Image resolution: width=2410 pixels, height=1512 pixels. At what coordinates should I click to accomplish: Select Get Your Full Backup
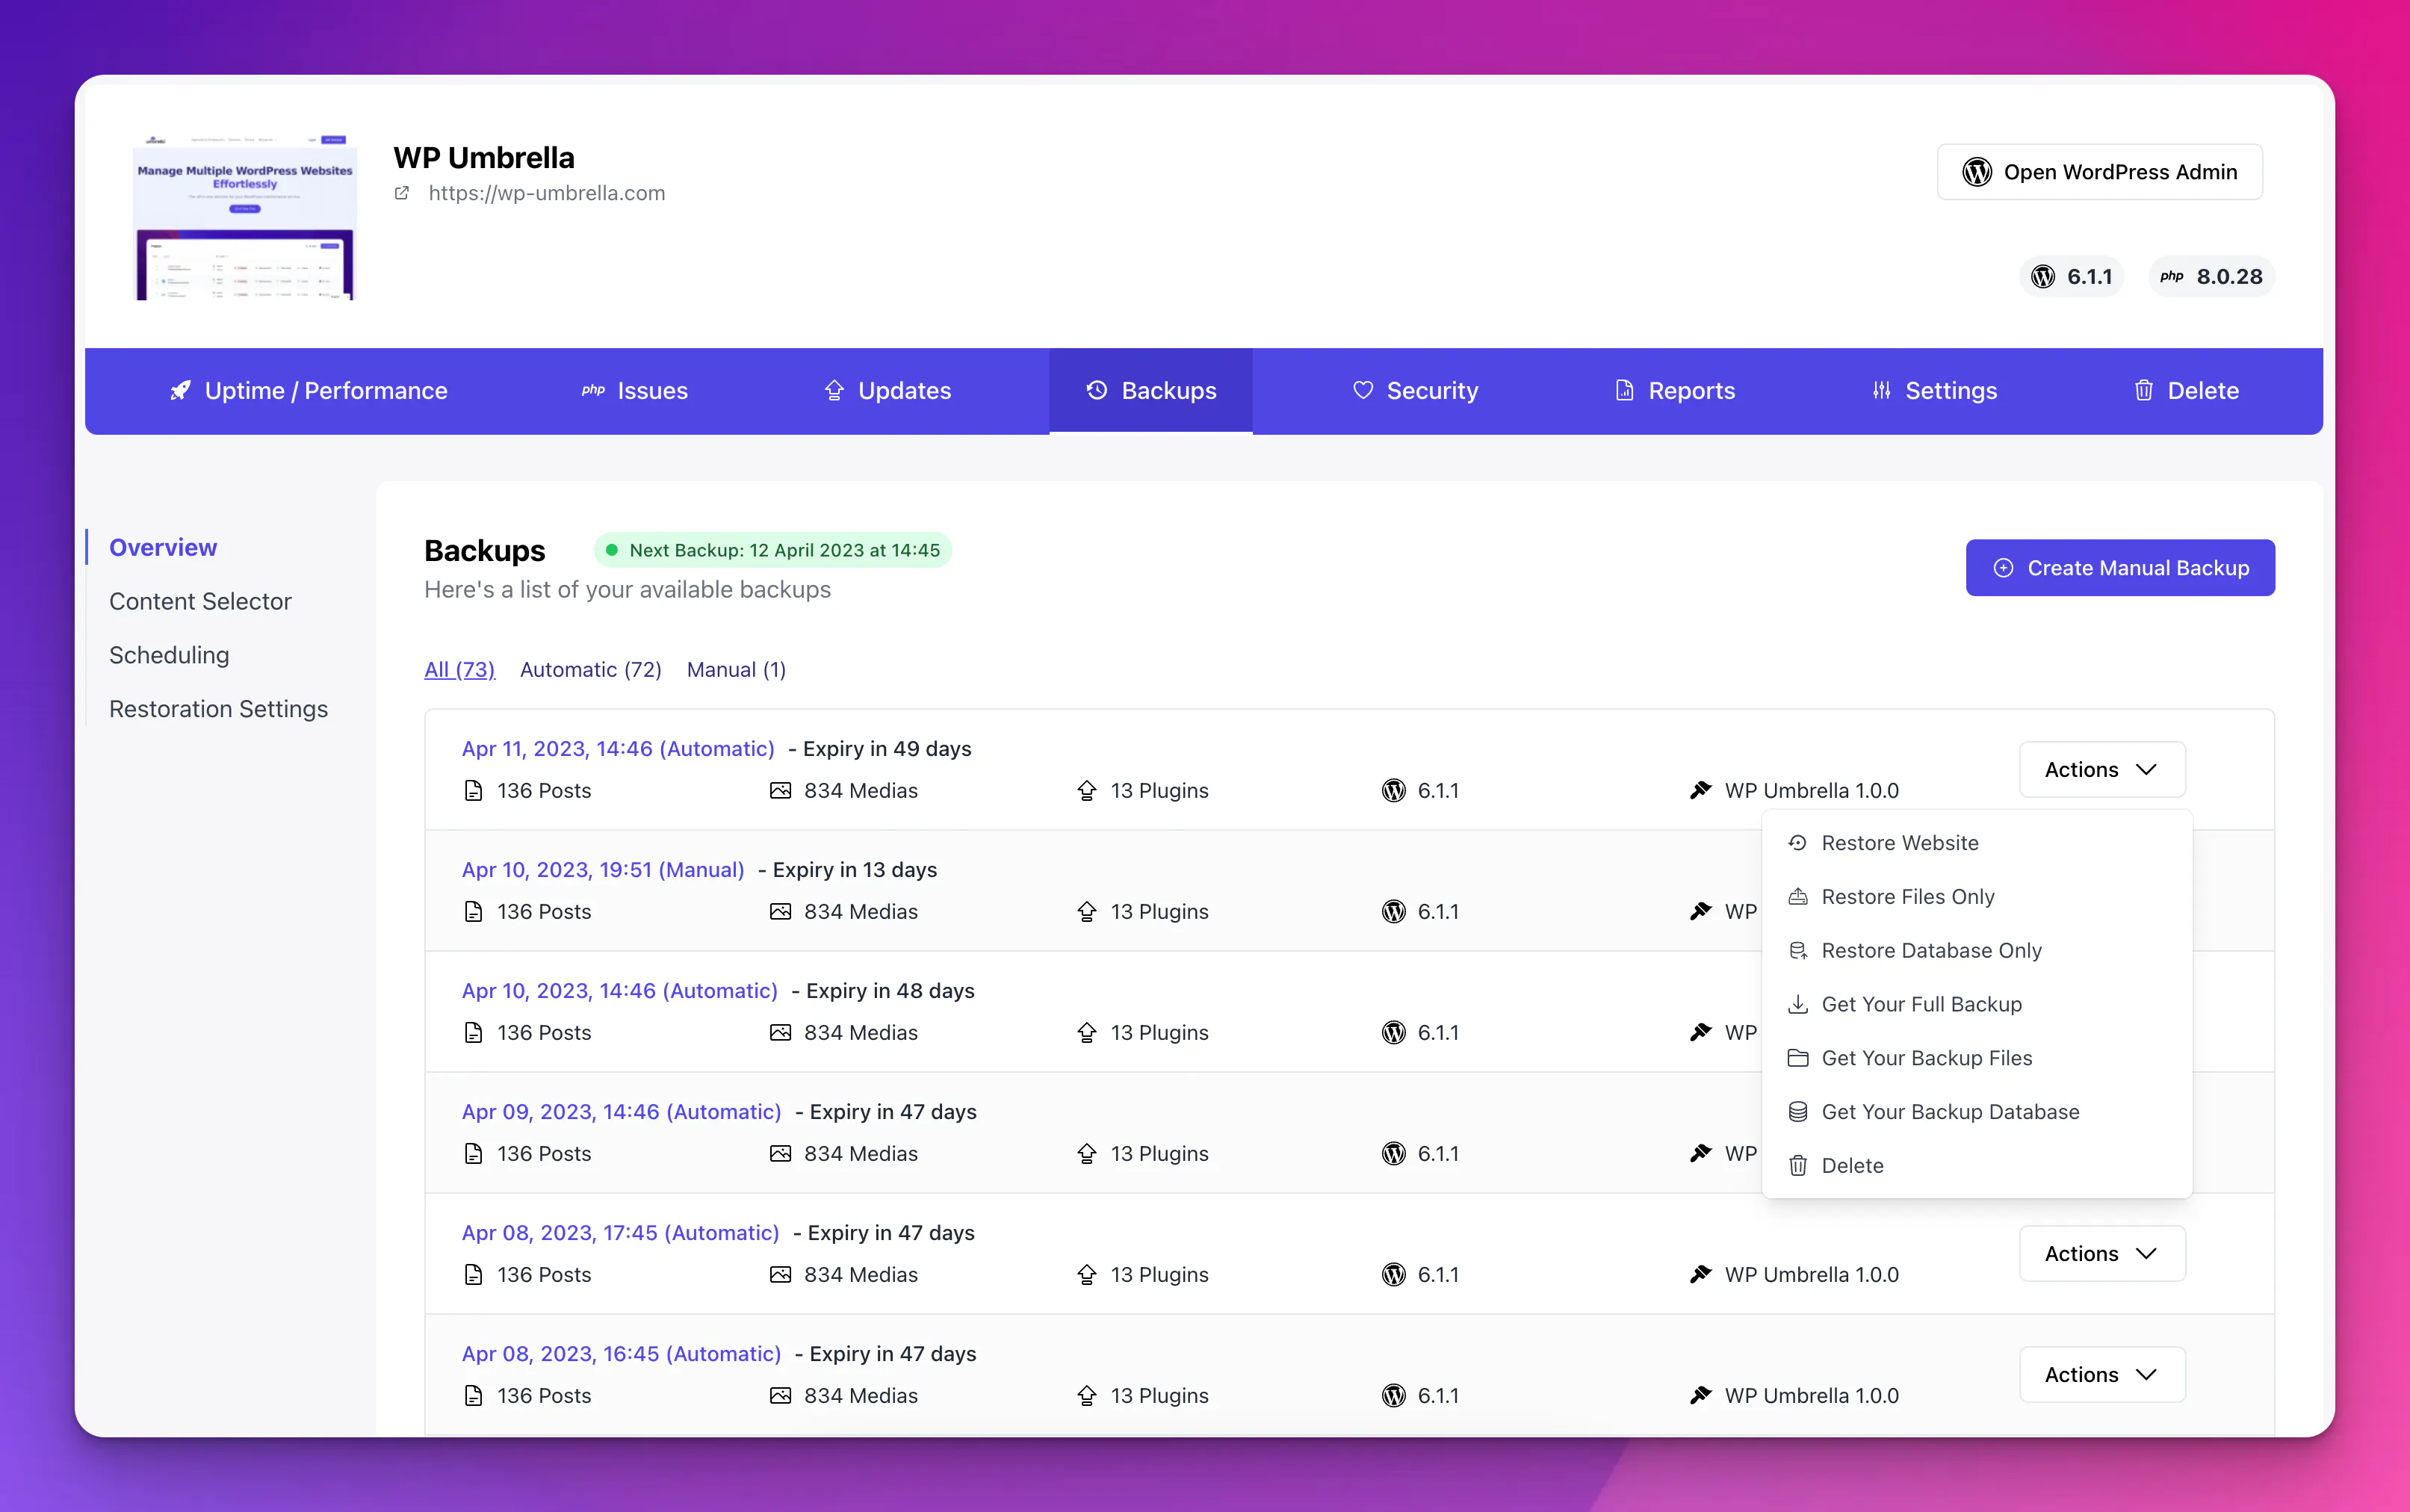pyautogui.click(x=1977, y=1005)
